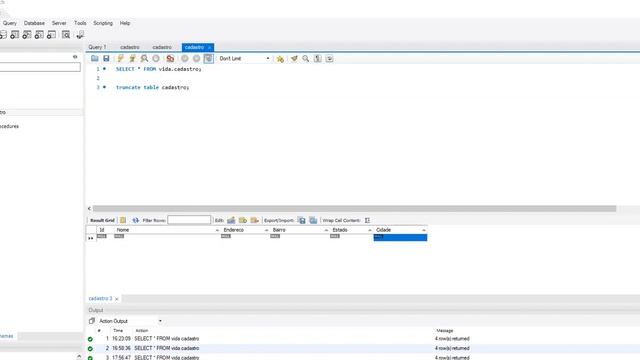Close the active cadastro tab

click(x=209, y=48)
